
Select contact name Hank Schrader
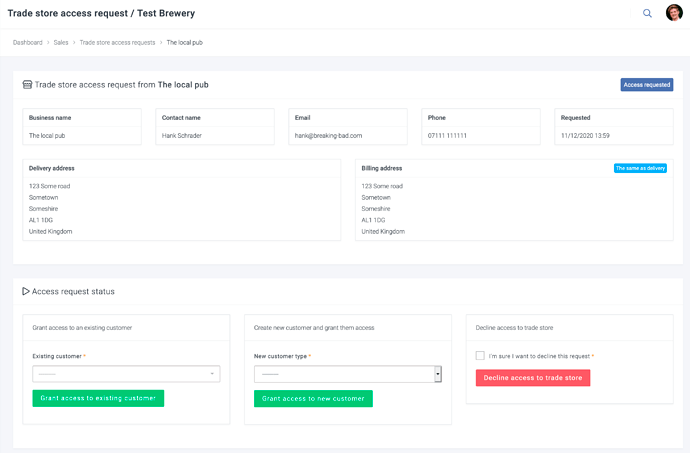182,136
